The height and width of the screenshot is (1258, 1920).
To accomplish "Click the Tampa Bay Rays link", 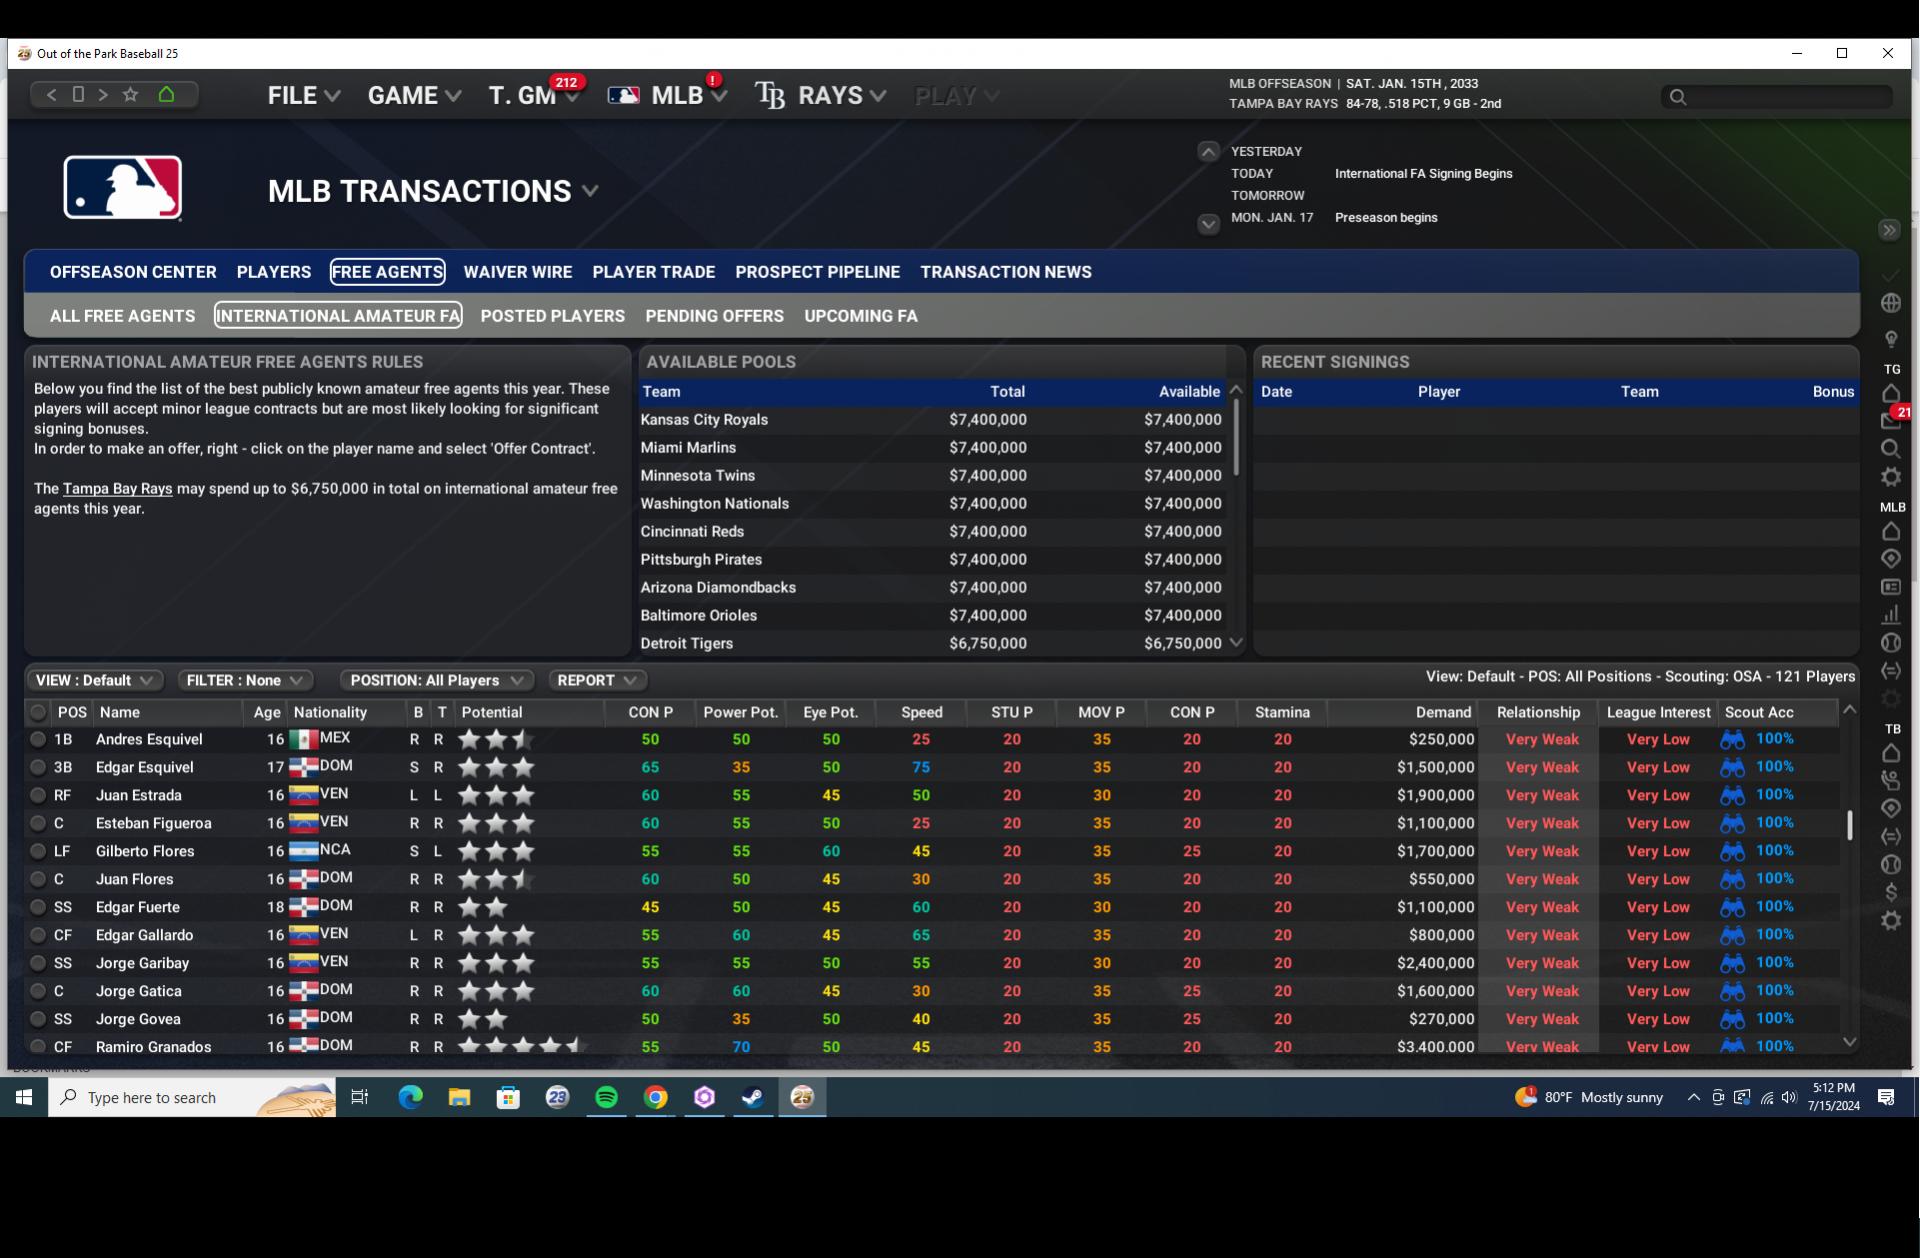I will tap(117, 489).
